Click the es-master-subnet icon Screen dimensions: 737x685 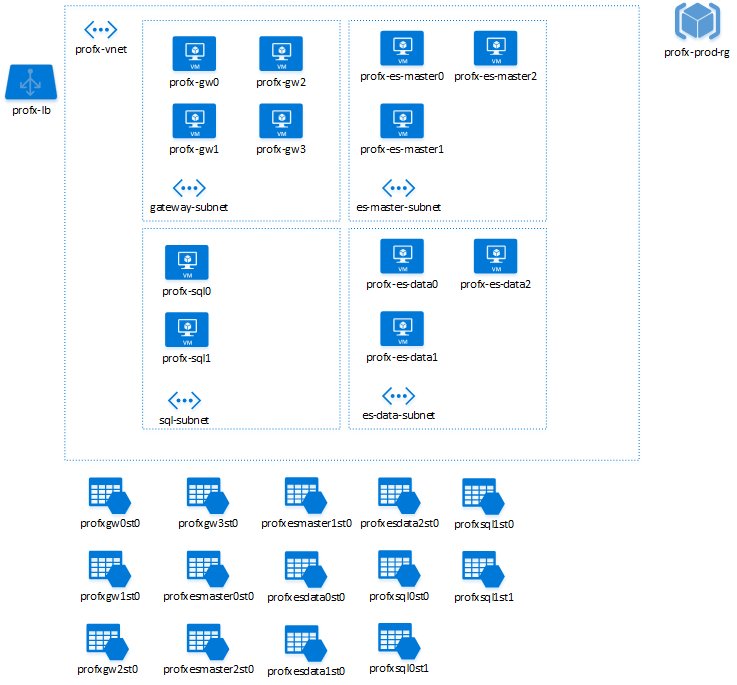399,188
